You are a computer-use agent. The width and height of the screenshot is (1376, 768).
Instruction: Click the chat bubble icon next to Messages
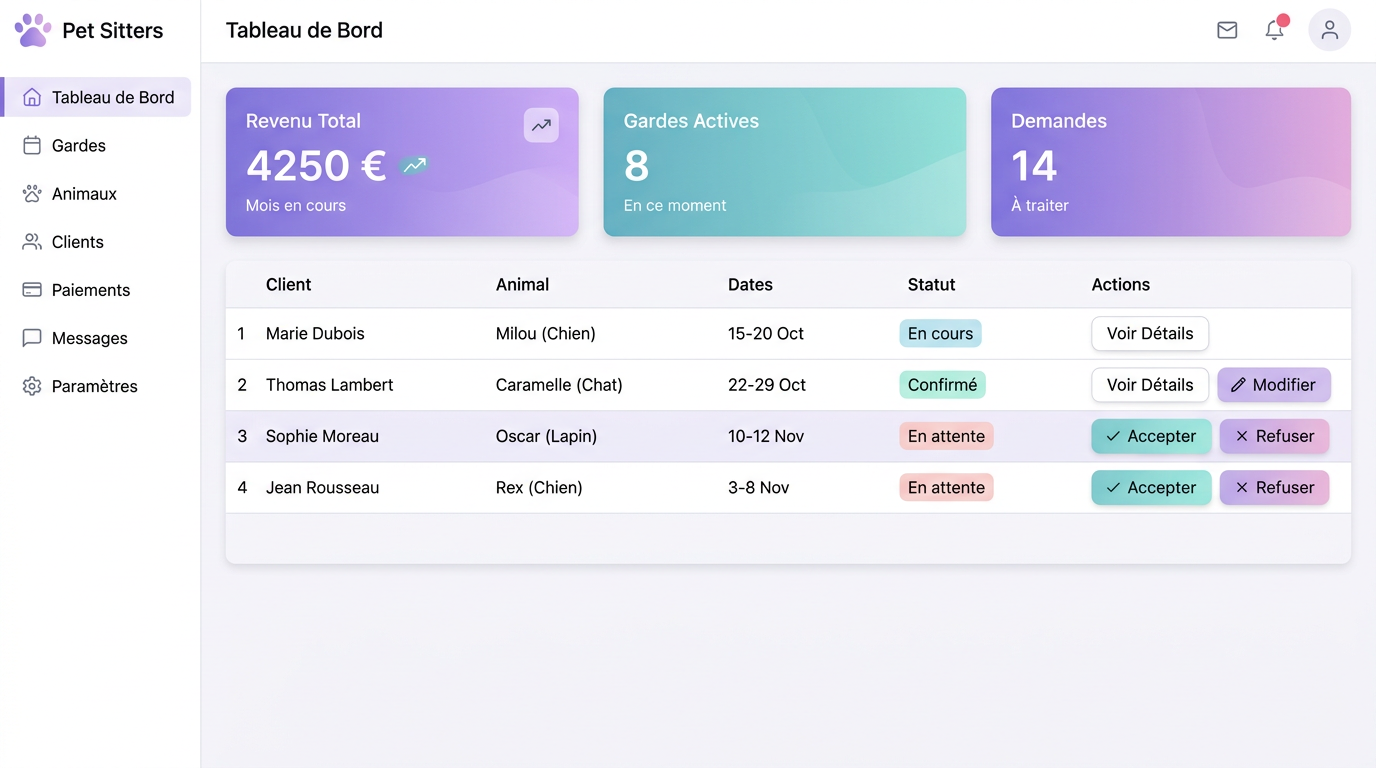tap(32, 337)
